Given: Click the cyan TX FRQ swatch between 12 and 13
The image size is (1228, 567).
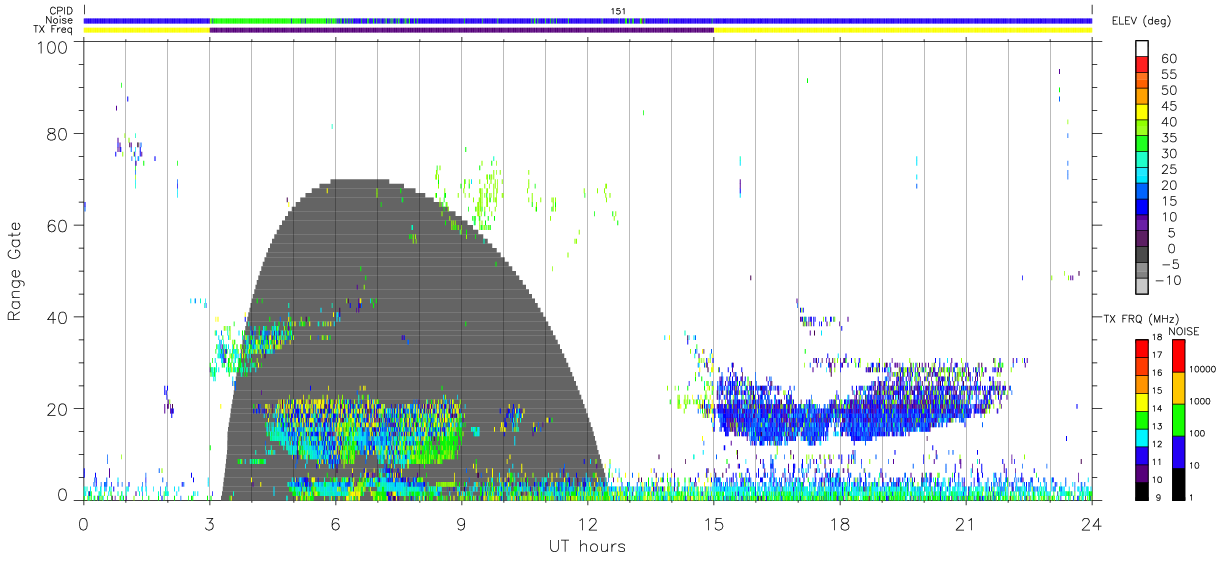Looking at the screenshot, I should [1141, 437].
